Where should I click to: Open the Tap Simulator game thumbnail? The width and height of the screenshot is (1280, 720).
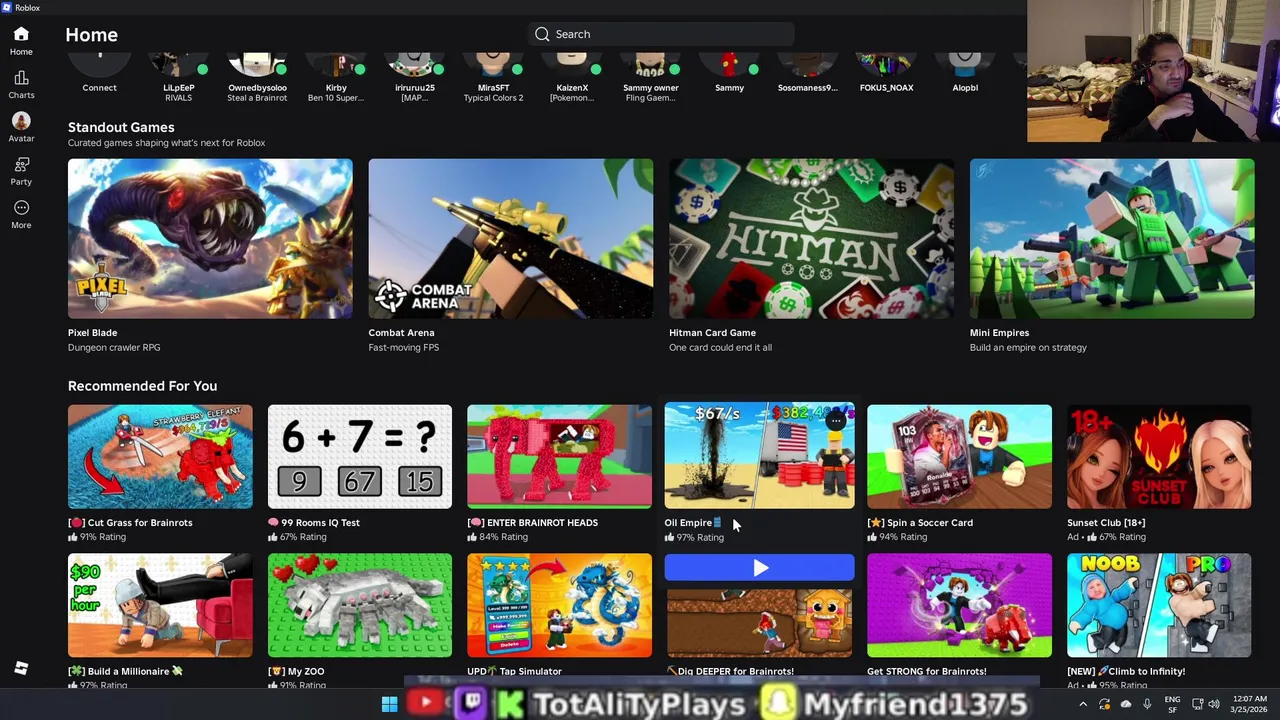click(559, 606)
